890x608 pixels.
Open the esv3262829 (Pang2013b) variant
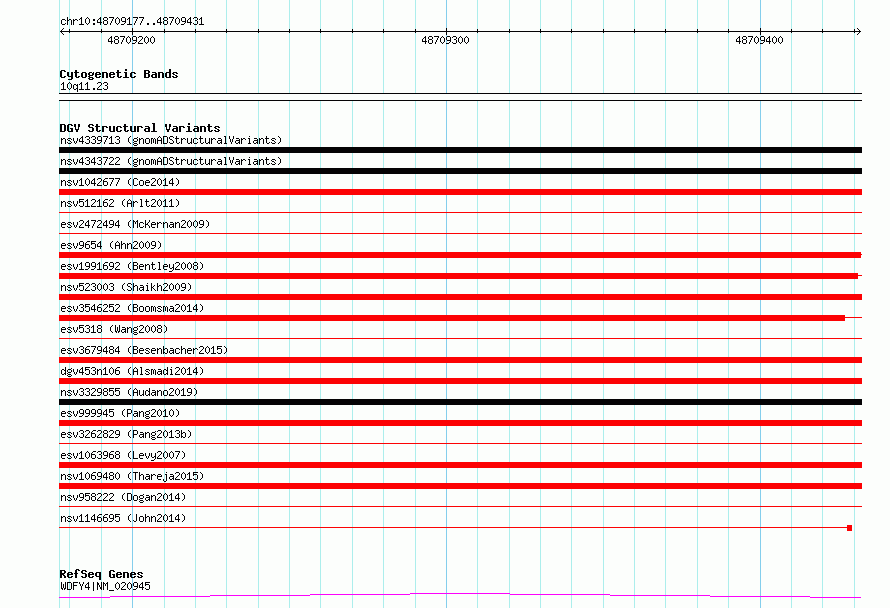click(x=126, y=434)
